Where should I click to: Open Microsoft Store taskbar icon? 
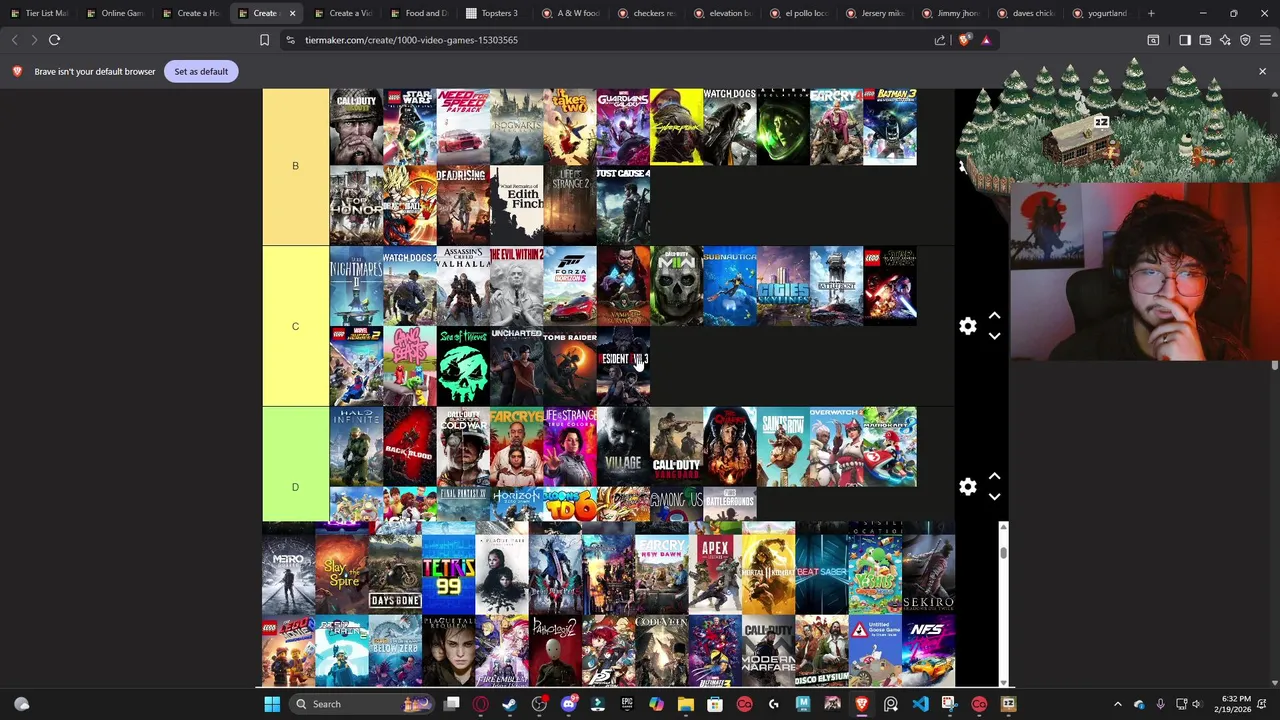(x=715, y=704)
